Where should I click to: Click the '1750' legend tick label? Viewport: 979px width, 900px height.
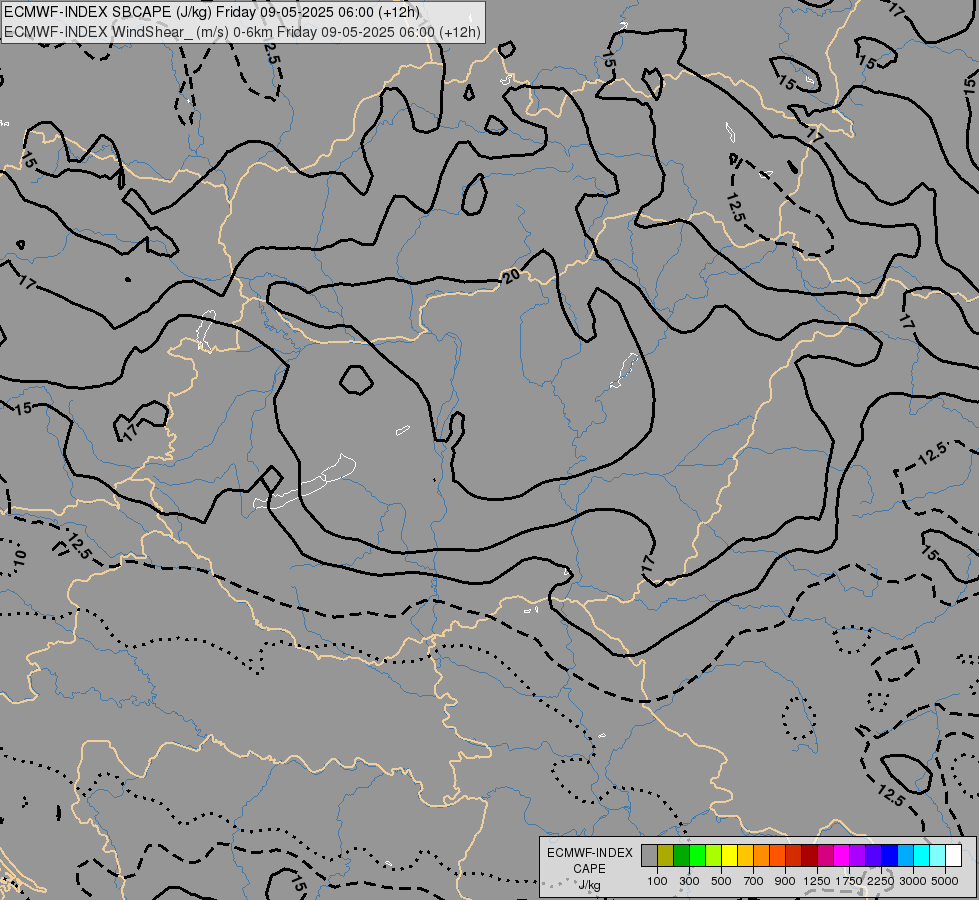[x=849, y=881]
